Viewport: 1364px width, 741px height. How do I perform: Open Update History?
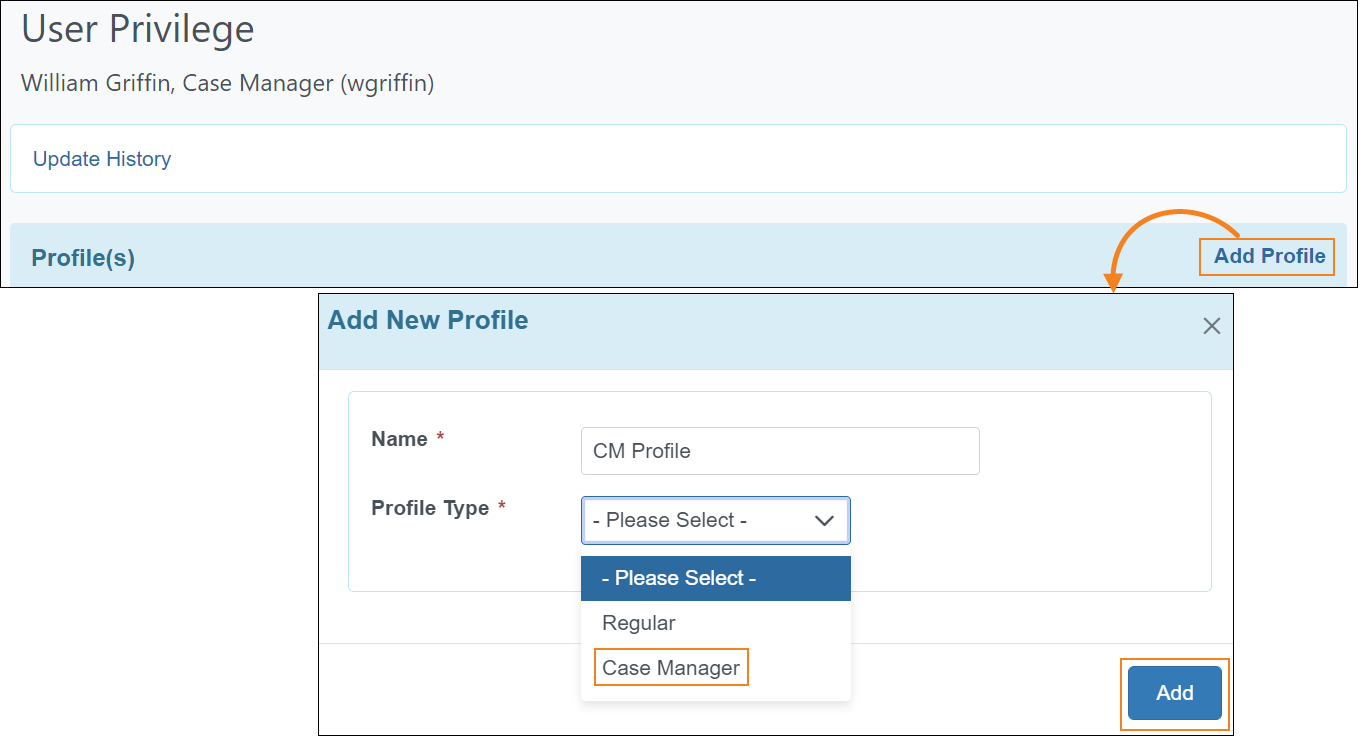(x=101, y=158)
